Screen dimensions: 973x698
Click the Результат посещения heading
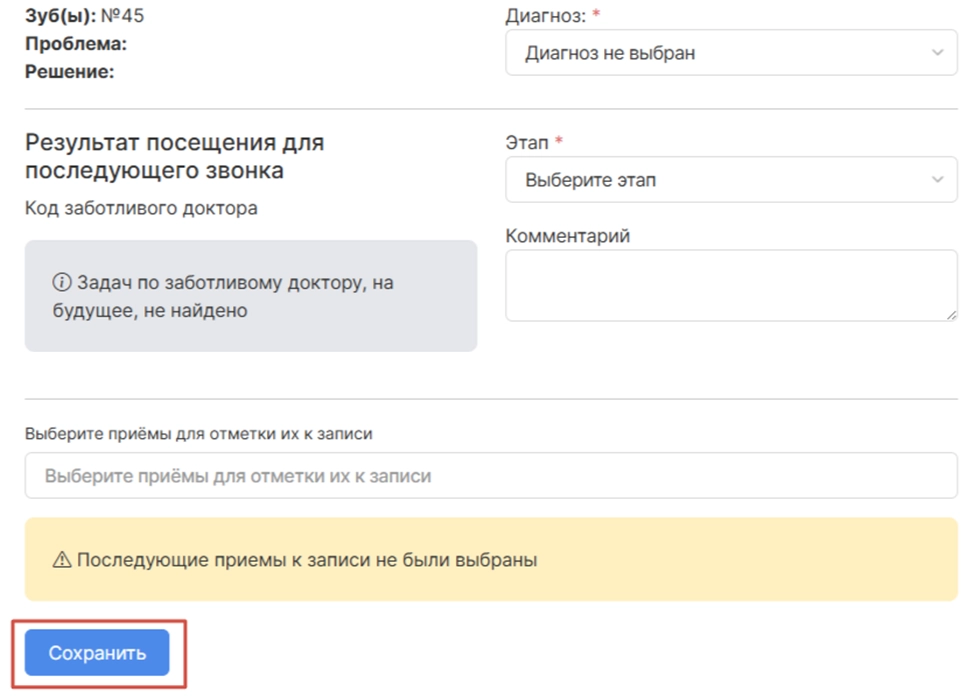pos(174,156)
